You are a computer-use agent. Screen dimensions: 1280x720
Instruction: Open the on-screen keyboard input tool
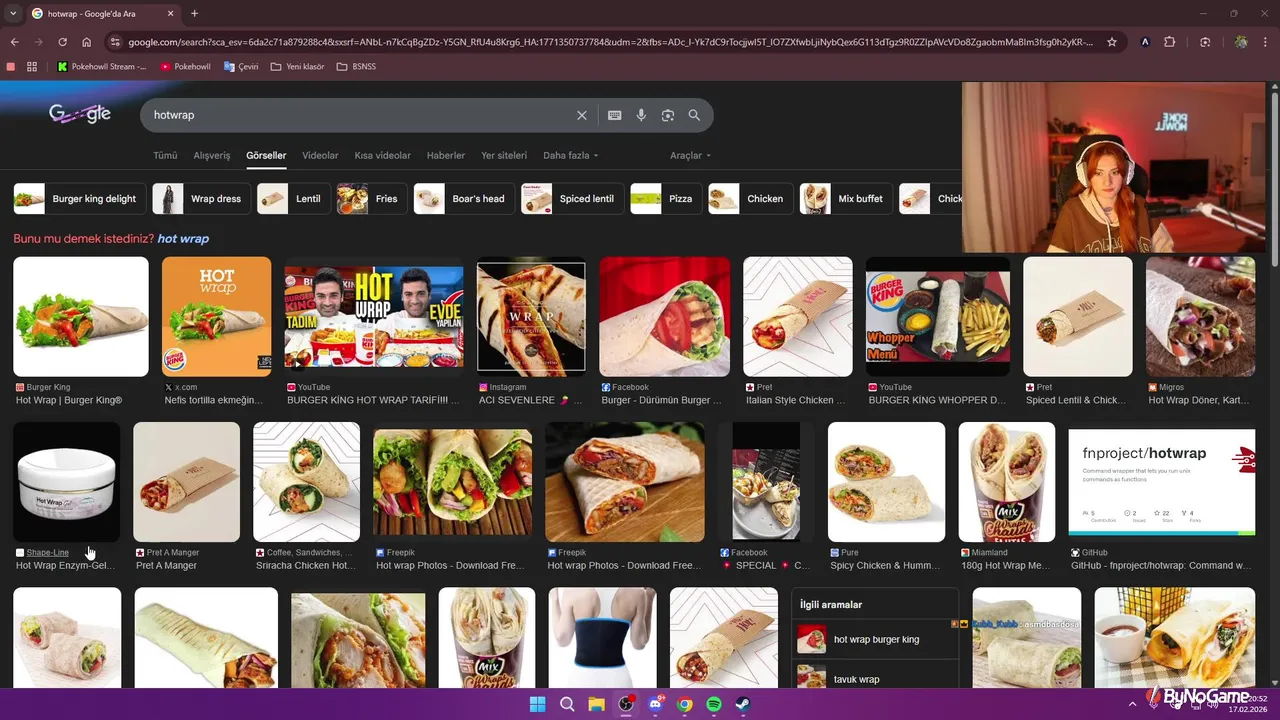(x=615, y=115)
